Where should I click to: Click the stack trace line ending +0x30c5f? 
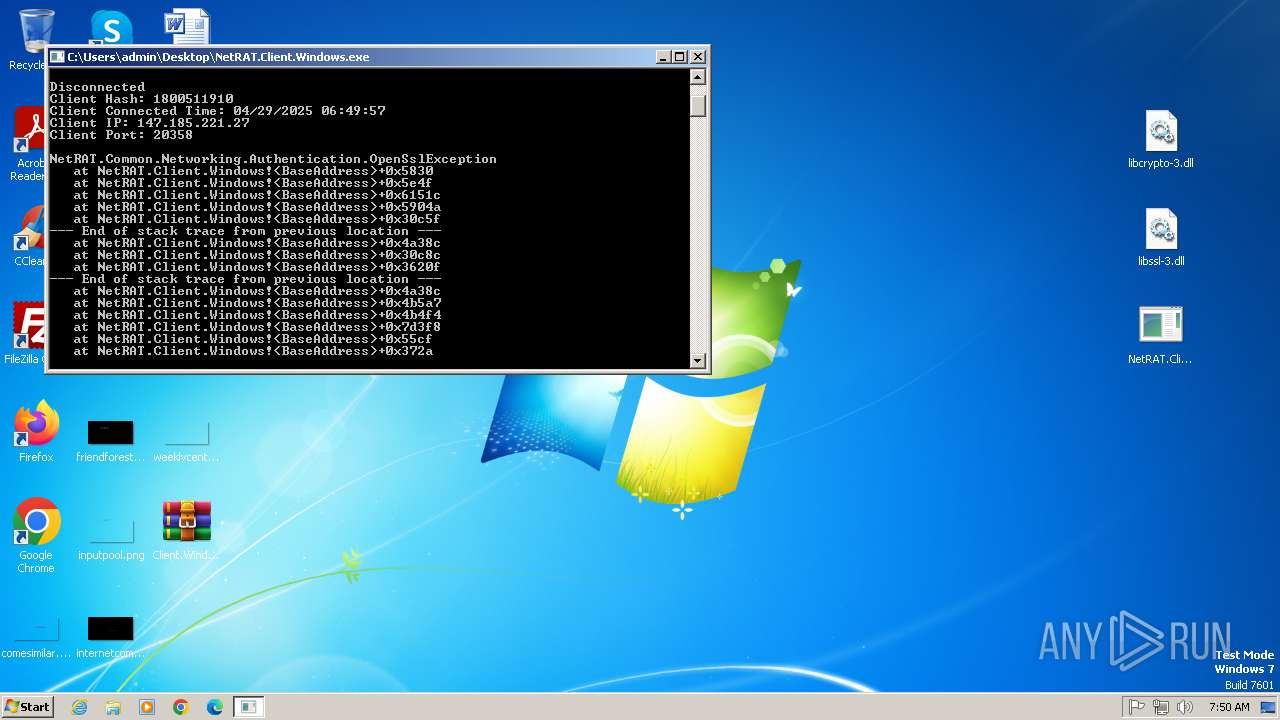(x=257, y=219)
